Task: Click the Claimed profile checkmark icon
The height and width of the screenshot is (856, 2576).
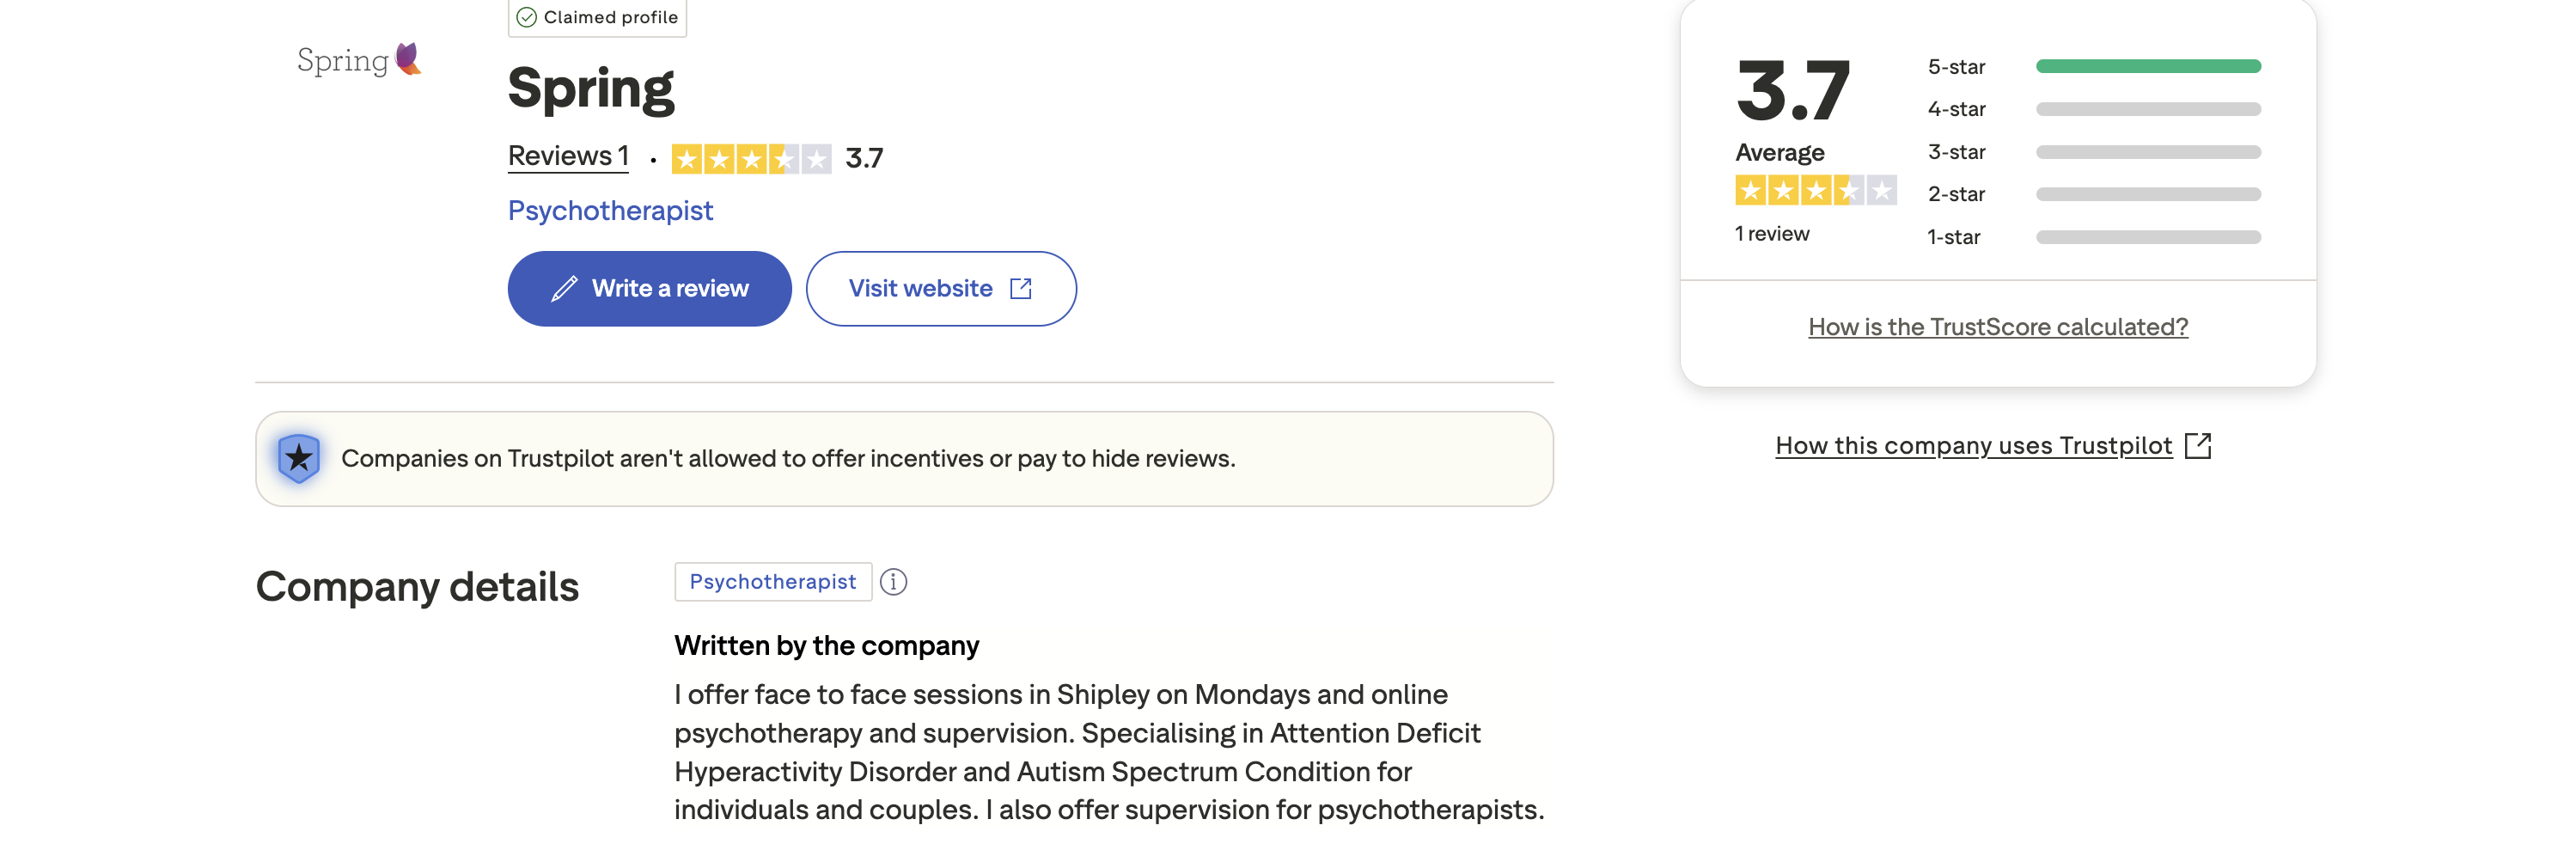Action: pos(527,17)
